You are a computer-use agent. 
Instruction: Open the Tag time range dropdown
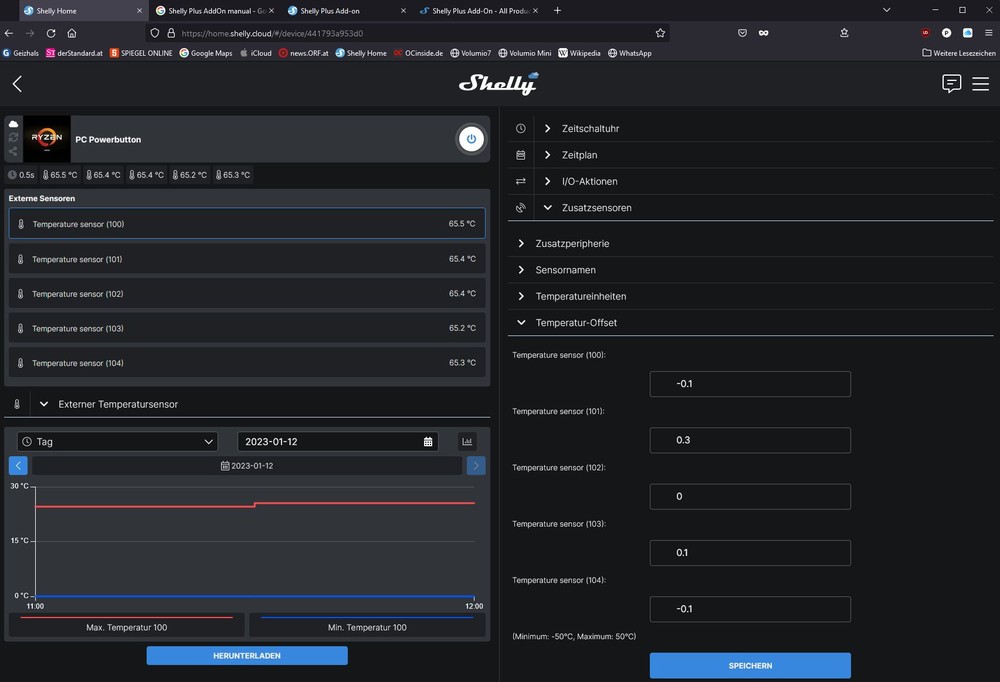117,441
